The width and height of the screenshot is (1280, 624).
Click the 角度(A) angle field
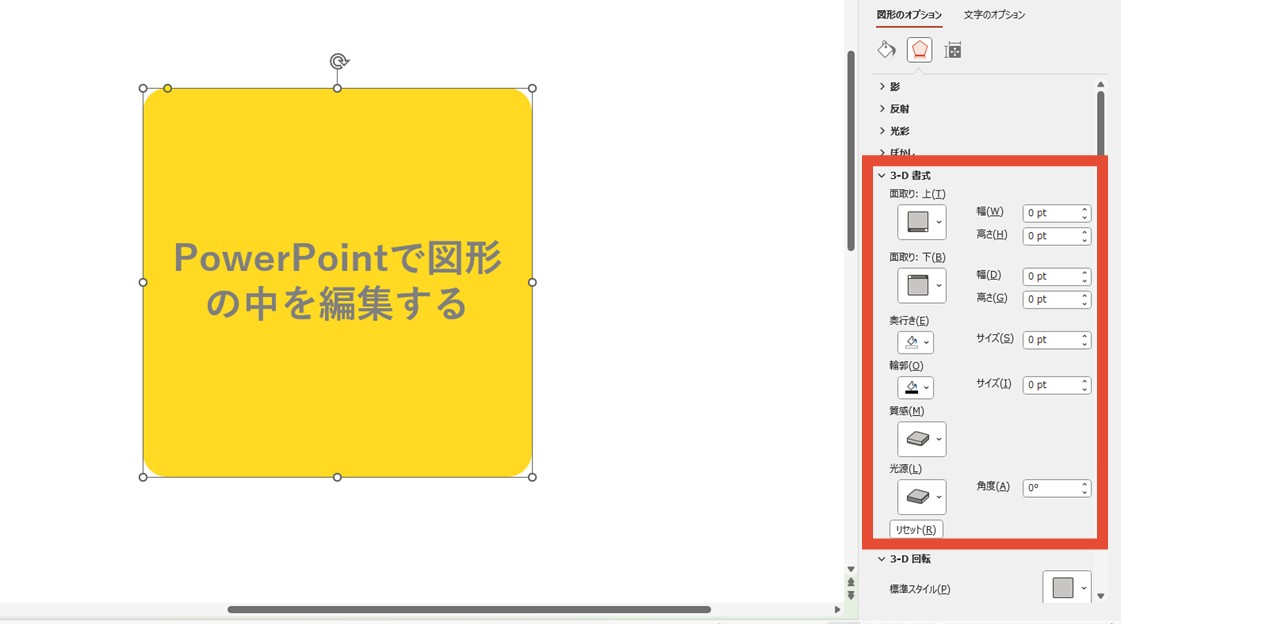(x=1051, y=488)
